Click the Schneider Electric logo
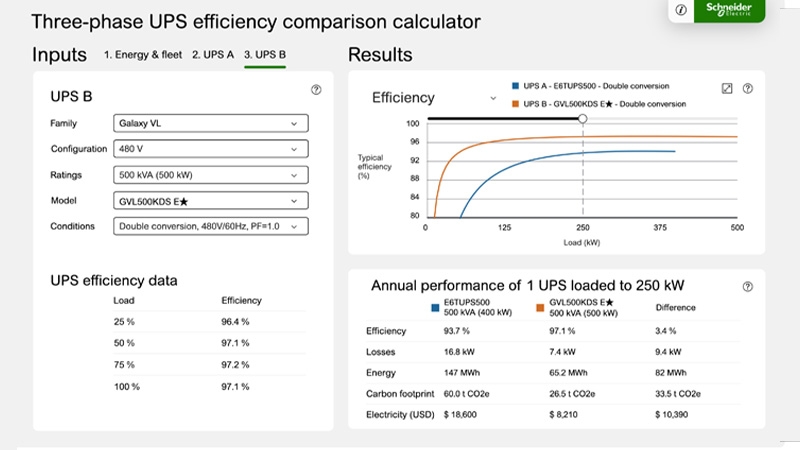Viewport: 800px width, 450px height. click(x=734, y=10)
